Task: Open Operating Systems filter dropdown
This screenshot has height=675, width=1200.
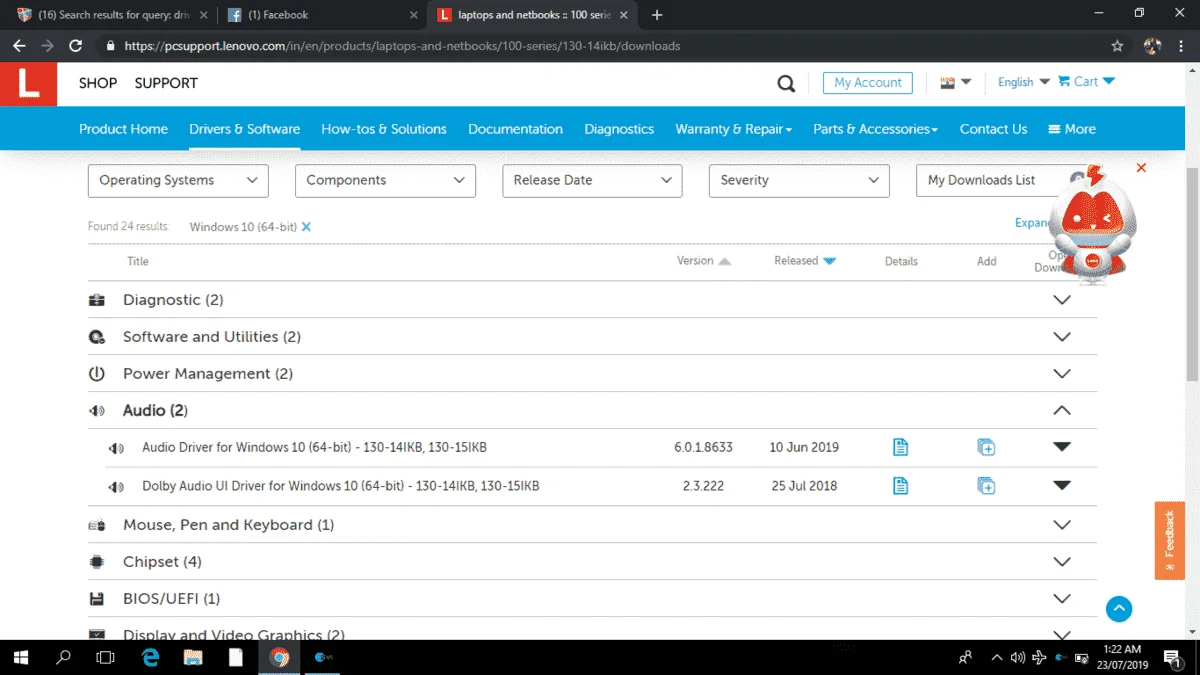Action: [178, 180]
